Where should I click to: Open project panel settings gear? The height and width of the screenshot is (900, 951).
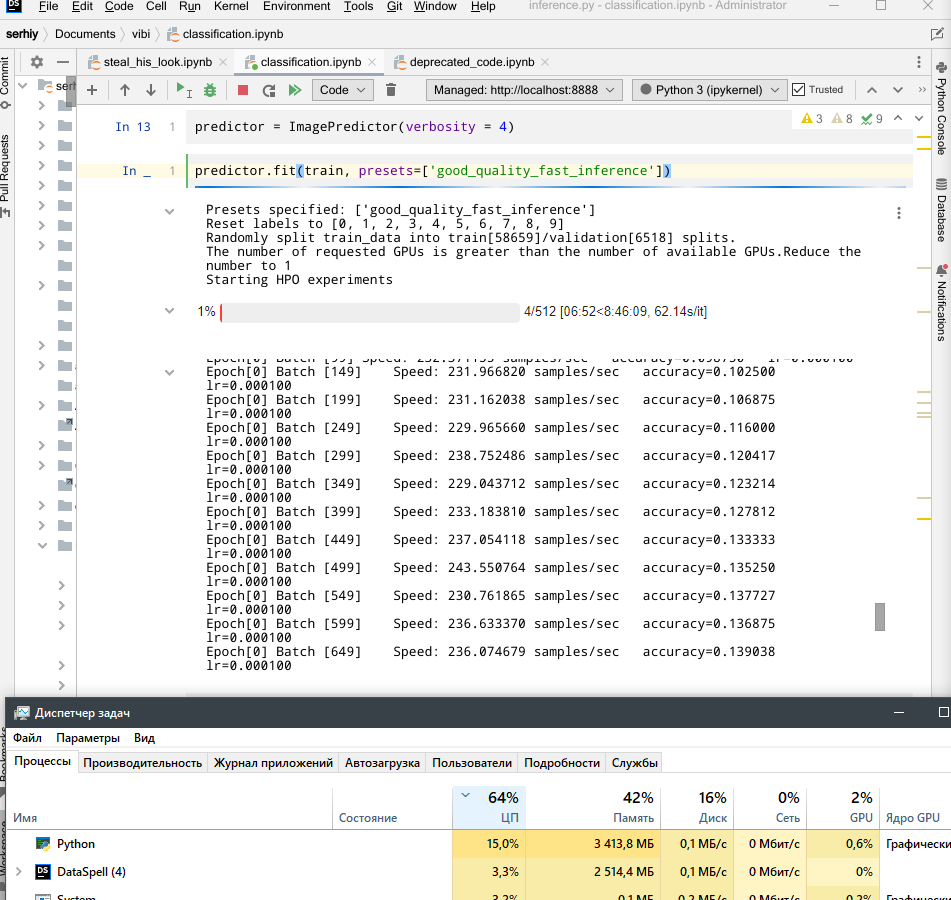pos(37,62)
